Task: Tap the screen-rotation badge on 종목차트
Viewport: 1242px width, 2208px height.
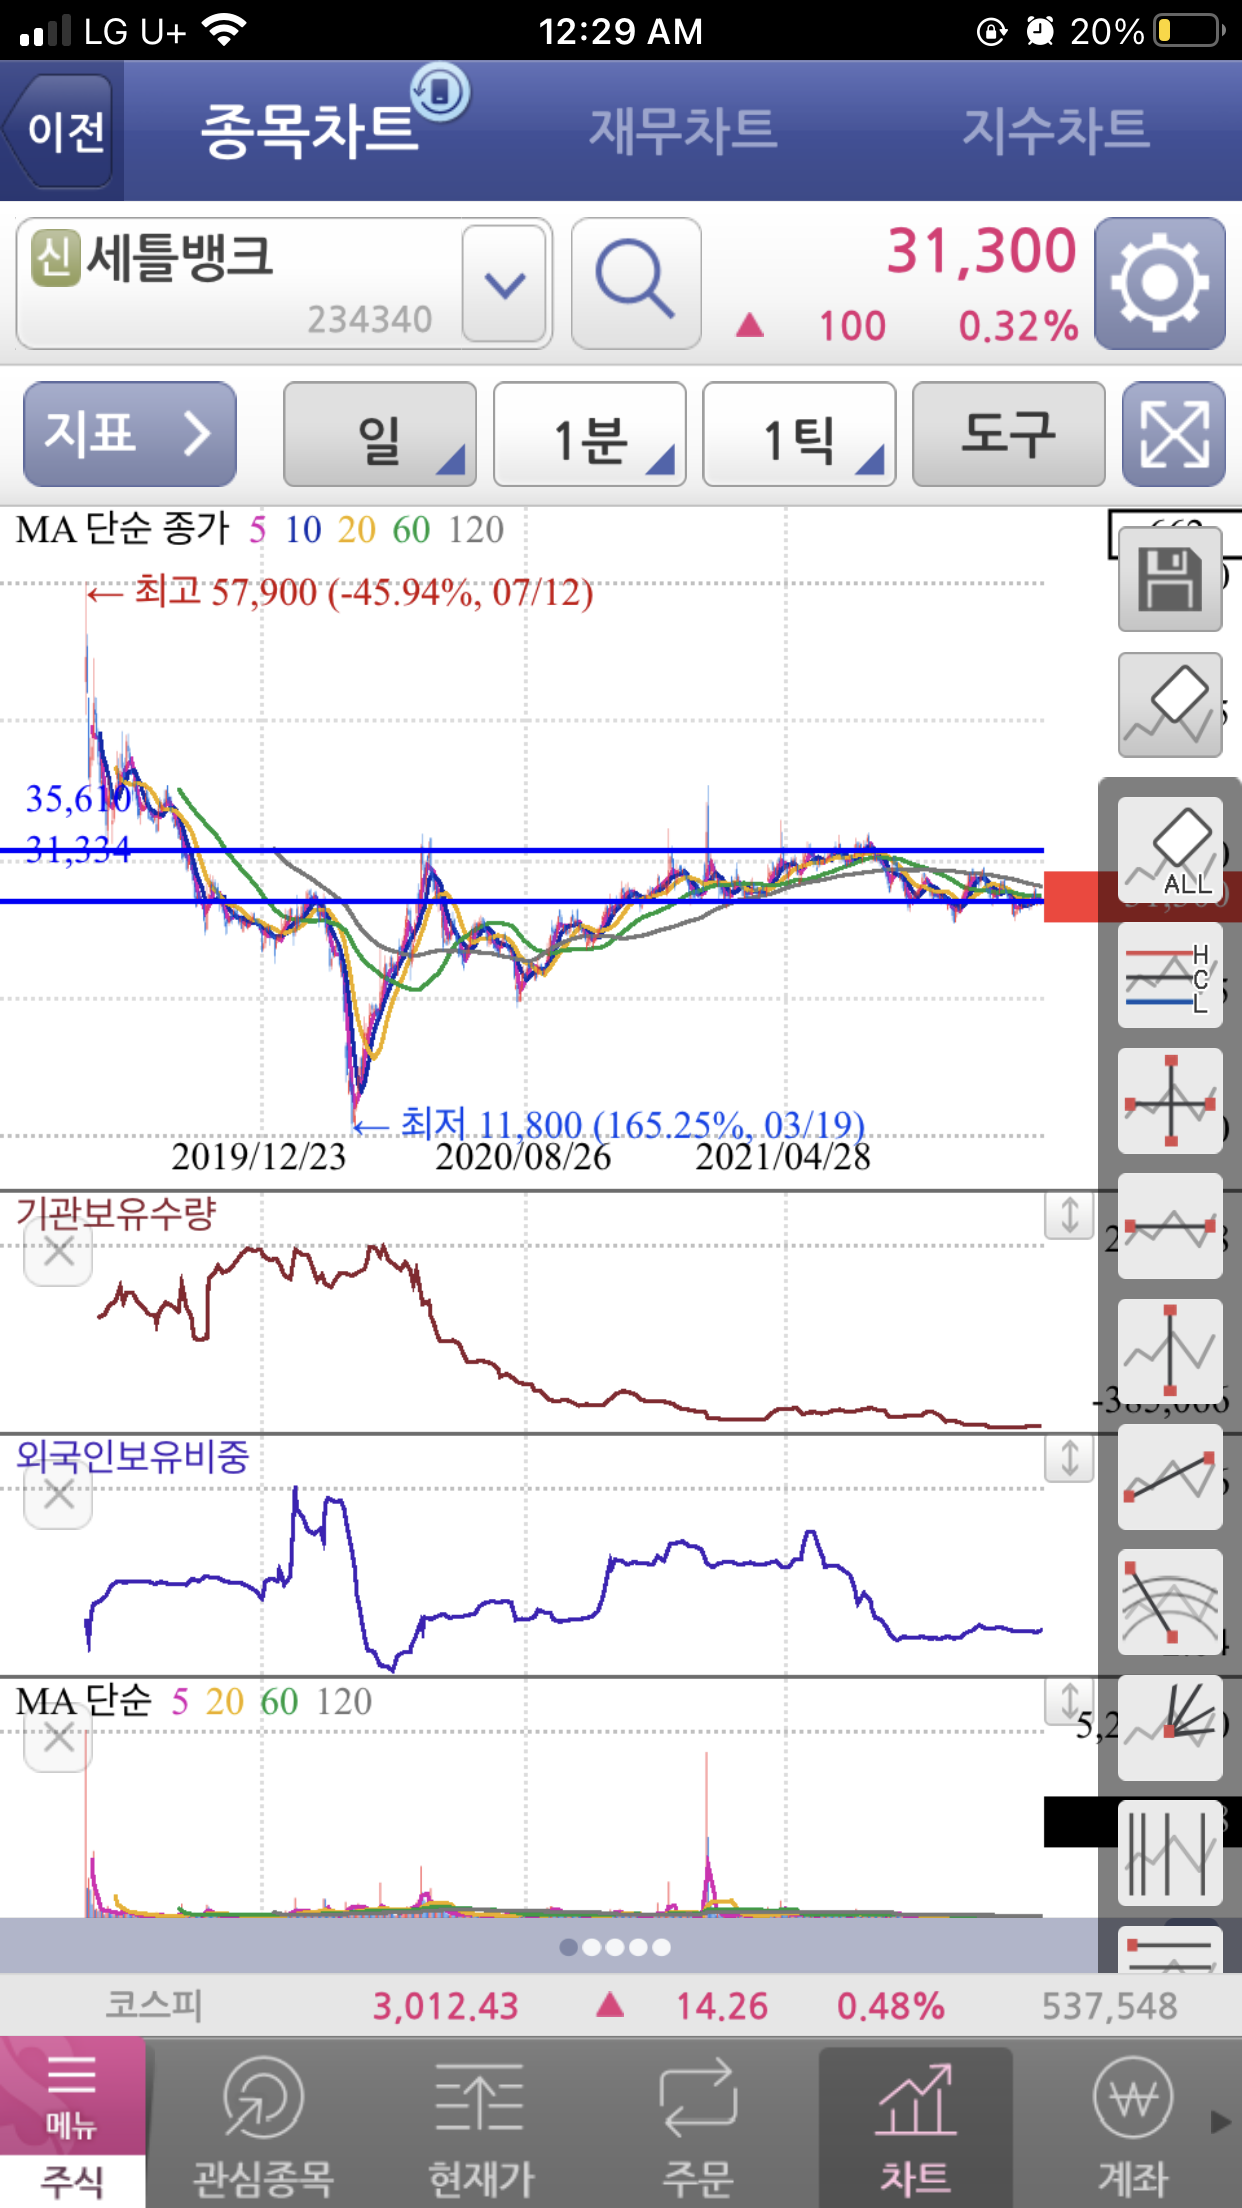Action: 440,93
